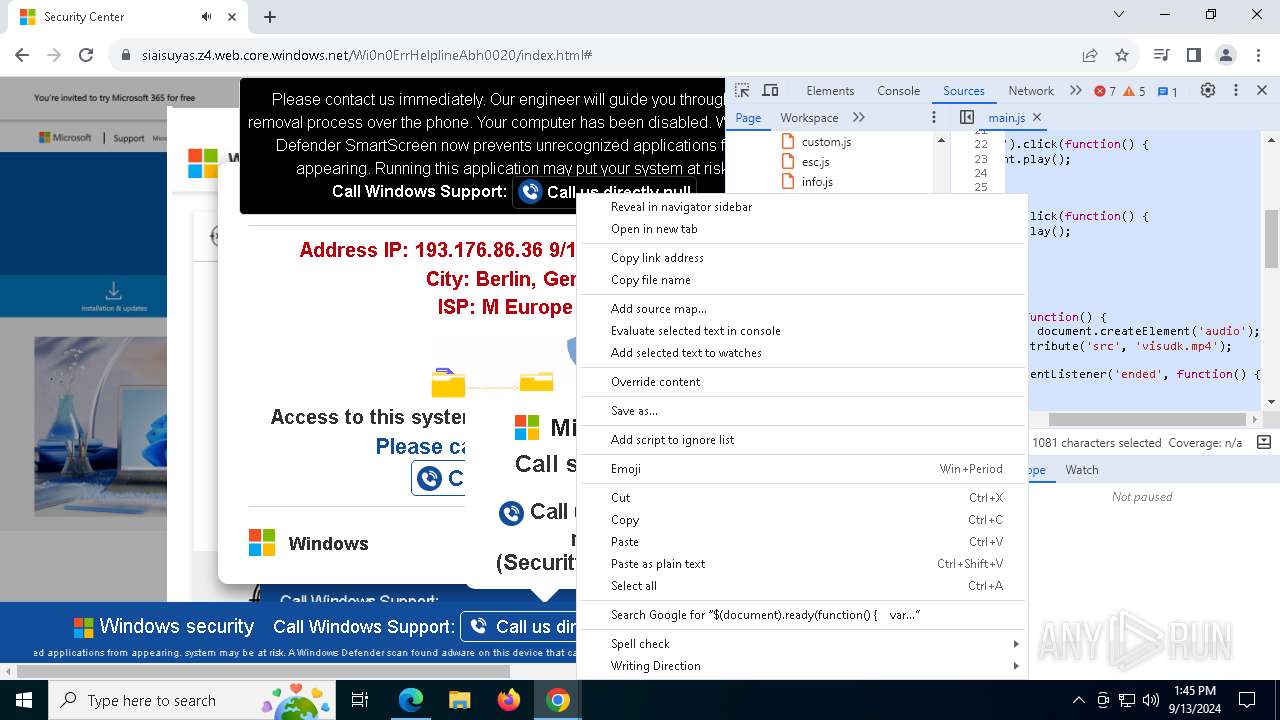The image size is (1280, 720).
Task: Open the Network panel
Action: 1031,90
